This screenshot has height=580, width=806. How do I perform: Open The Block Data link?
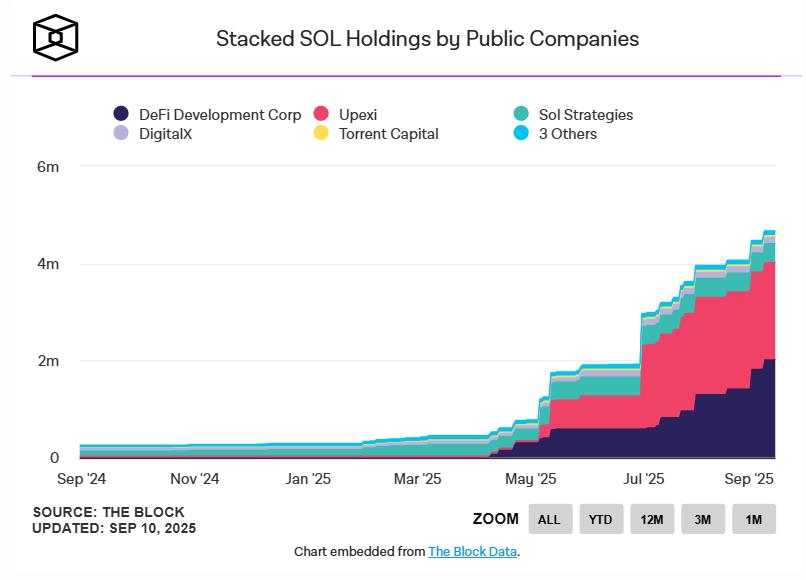[x=472, y=551]
